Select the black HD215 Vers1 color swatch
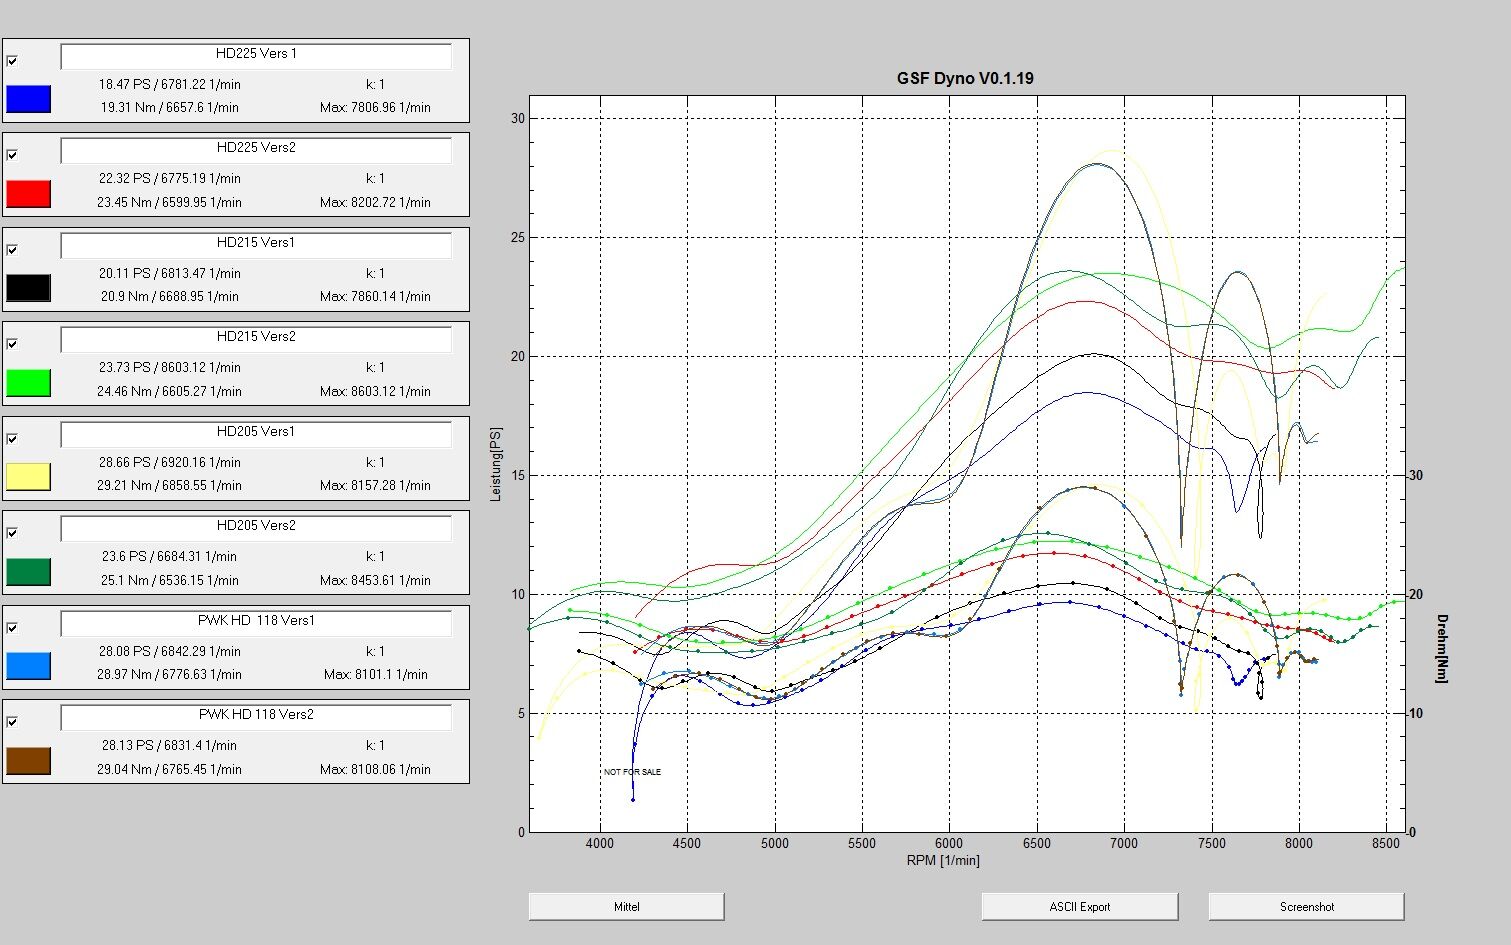This screenshot has width=1511, height=945. coord(28,287)
